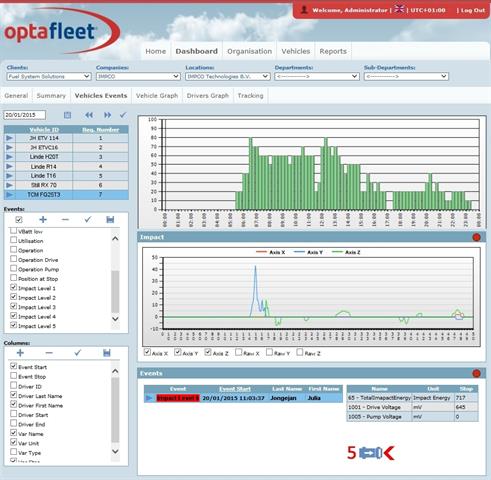
Task: Click the UK flag language icon
Action: click(x=399, y=9)
